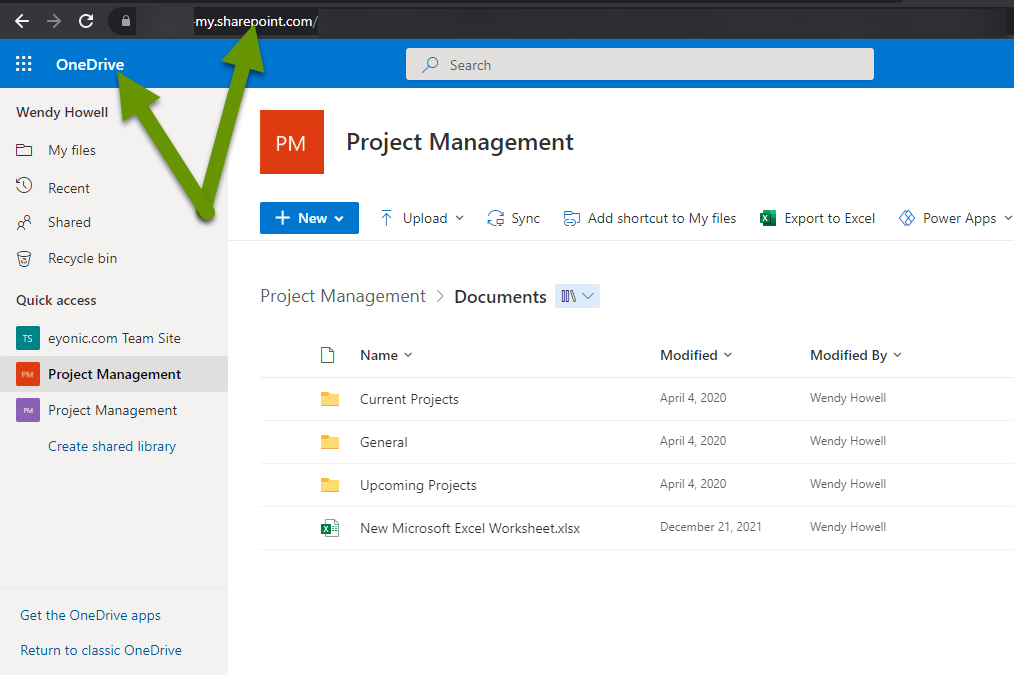Click the browser address bar URL
This screenshot has height=675, width=1014.
click(x=256, y=21)
